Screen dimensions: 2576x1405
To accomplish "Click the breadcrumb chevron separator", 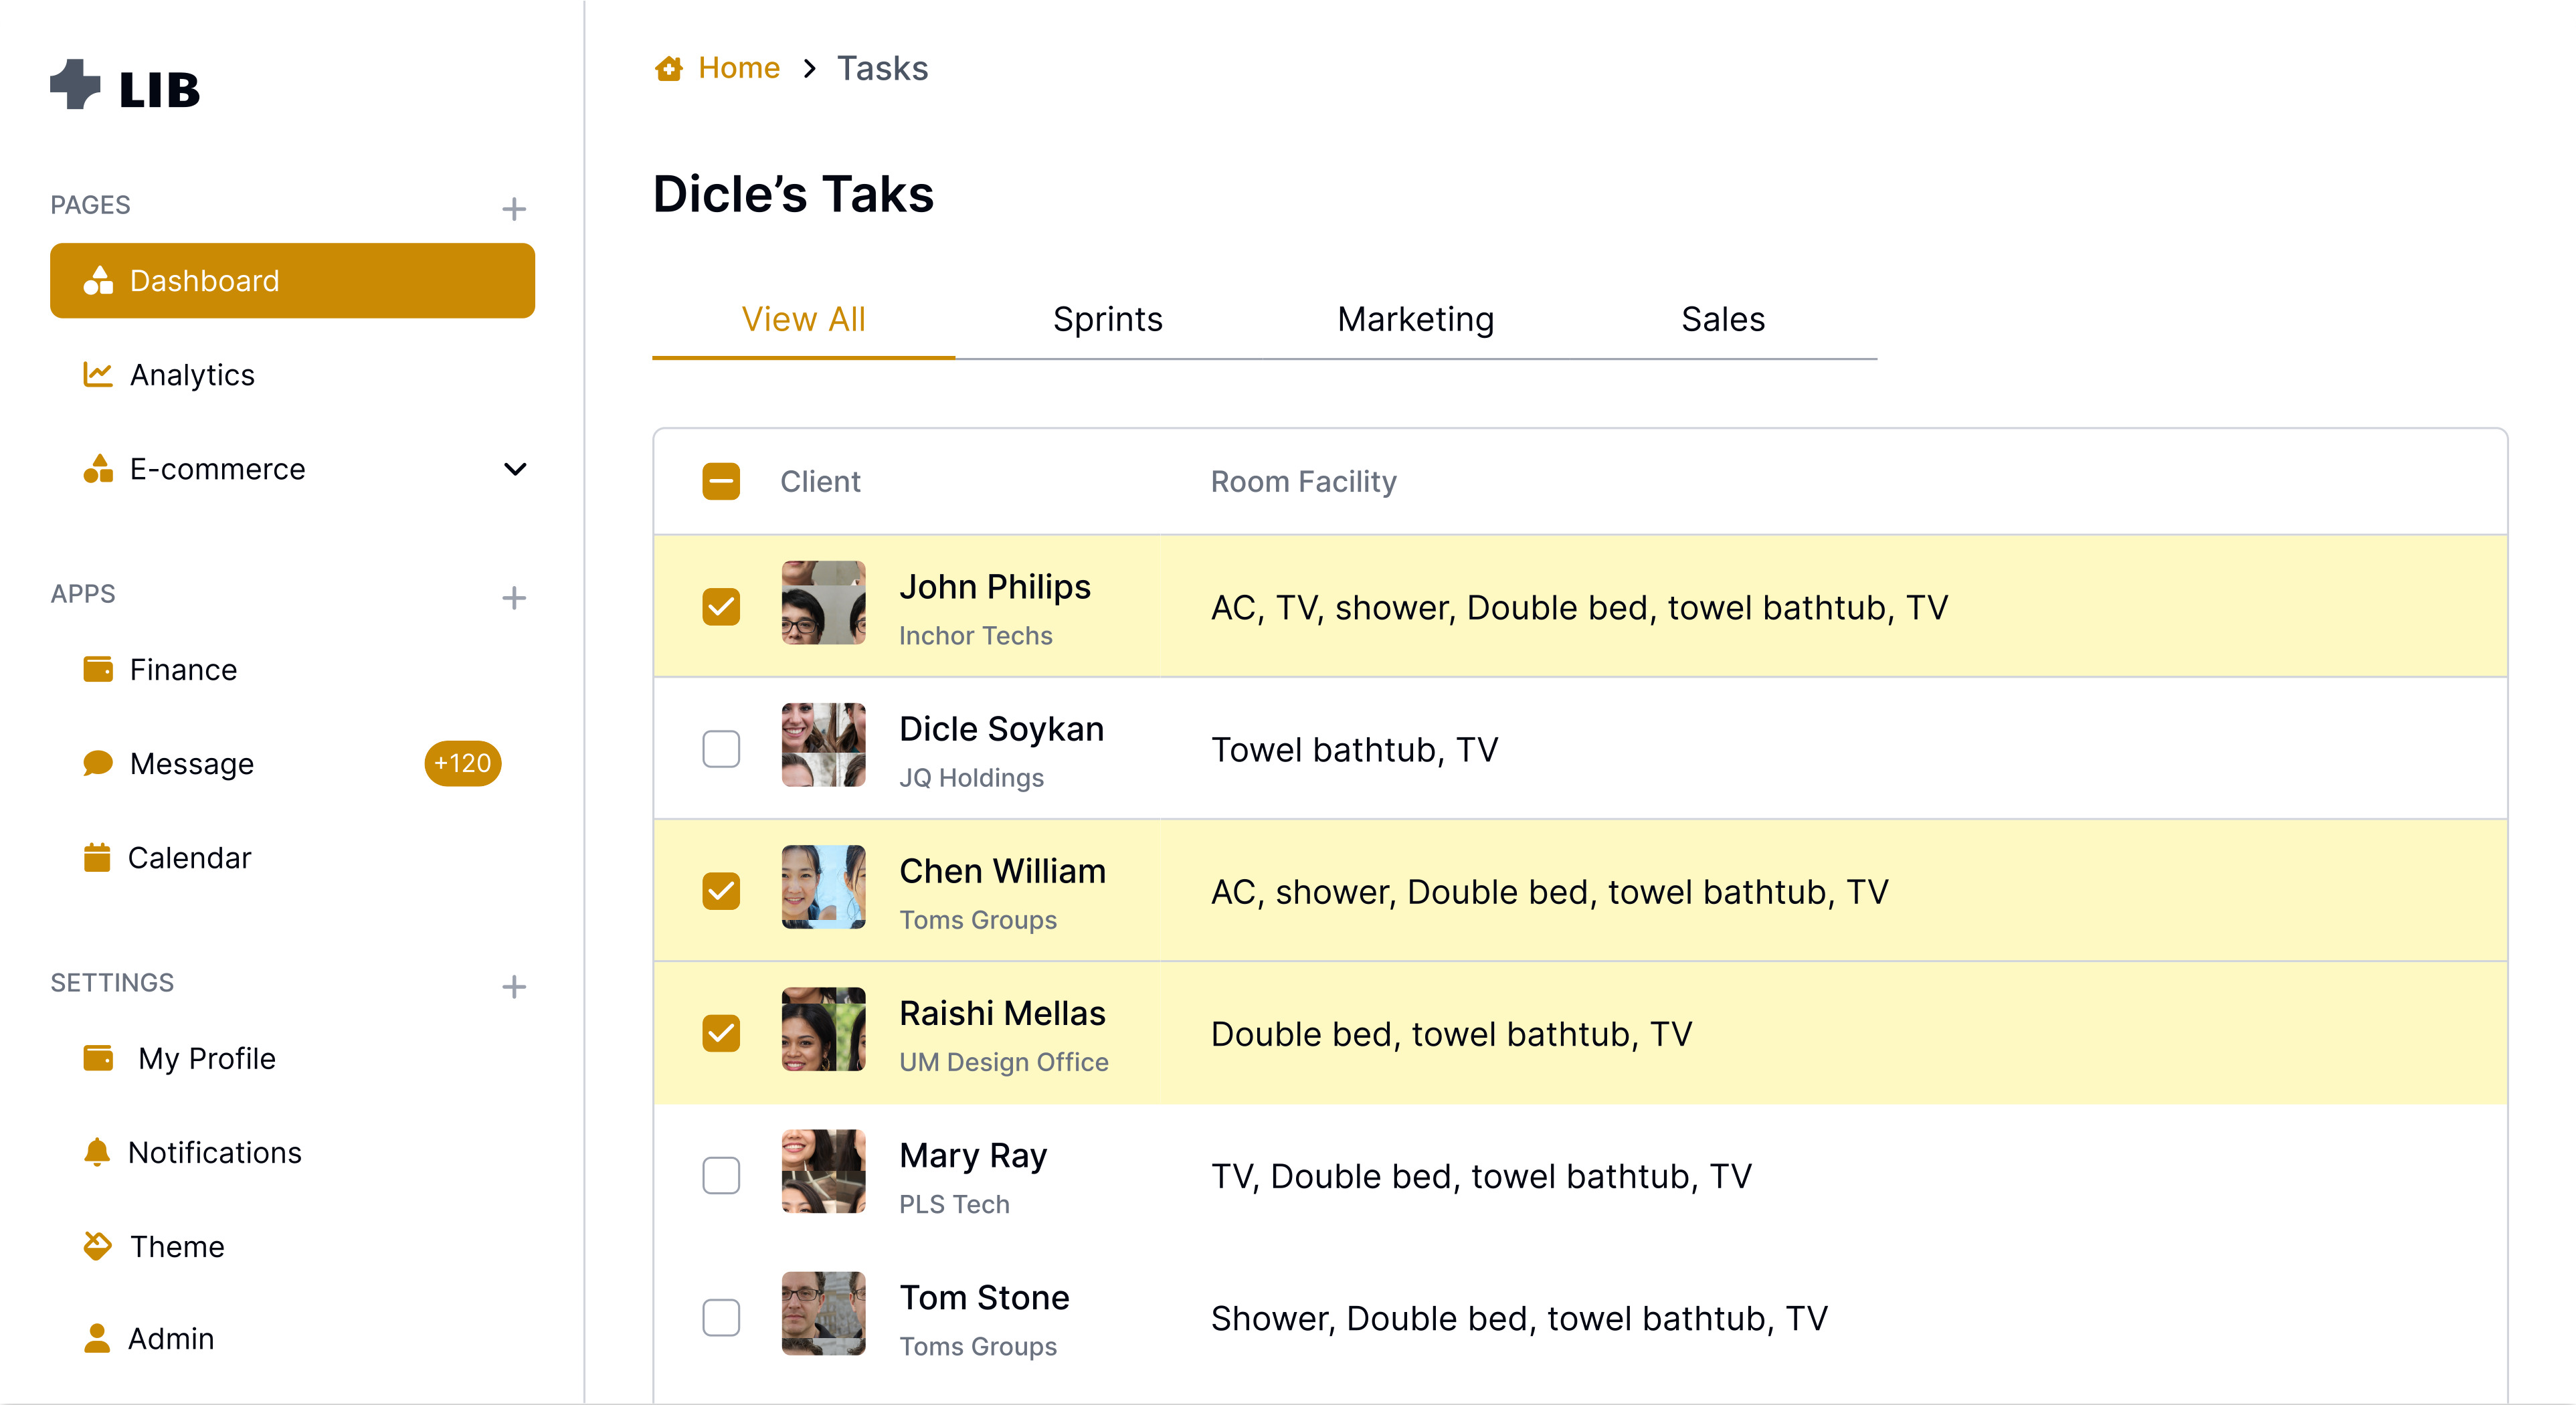I will [x=810, y=68].
